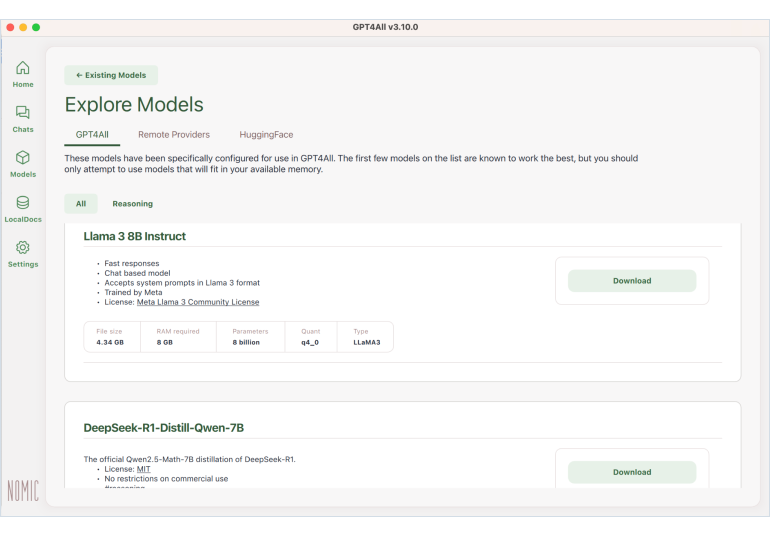Open the Settings gear icon

(x=23, y=247)
